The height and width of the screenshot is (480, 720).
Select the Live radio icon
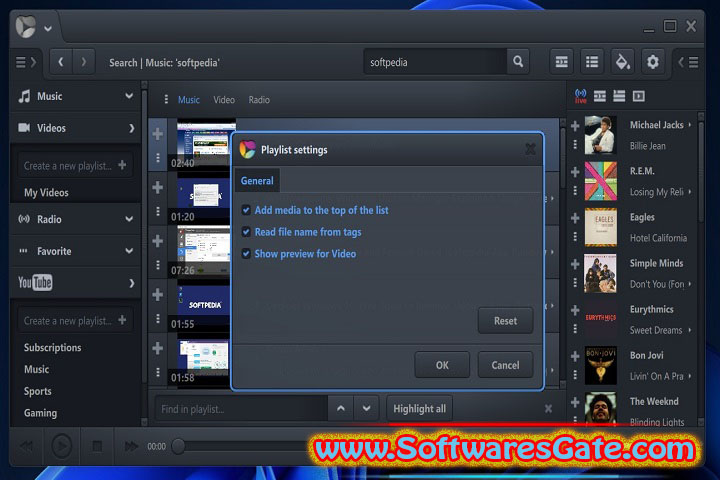[580, 96]
